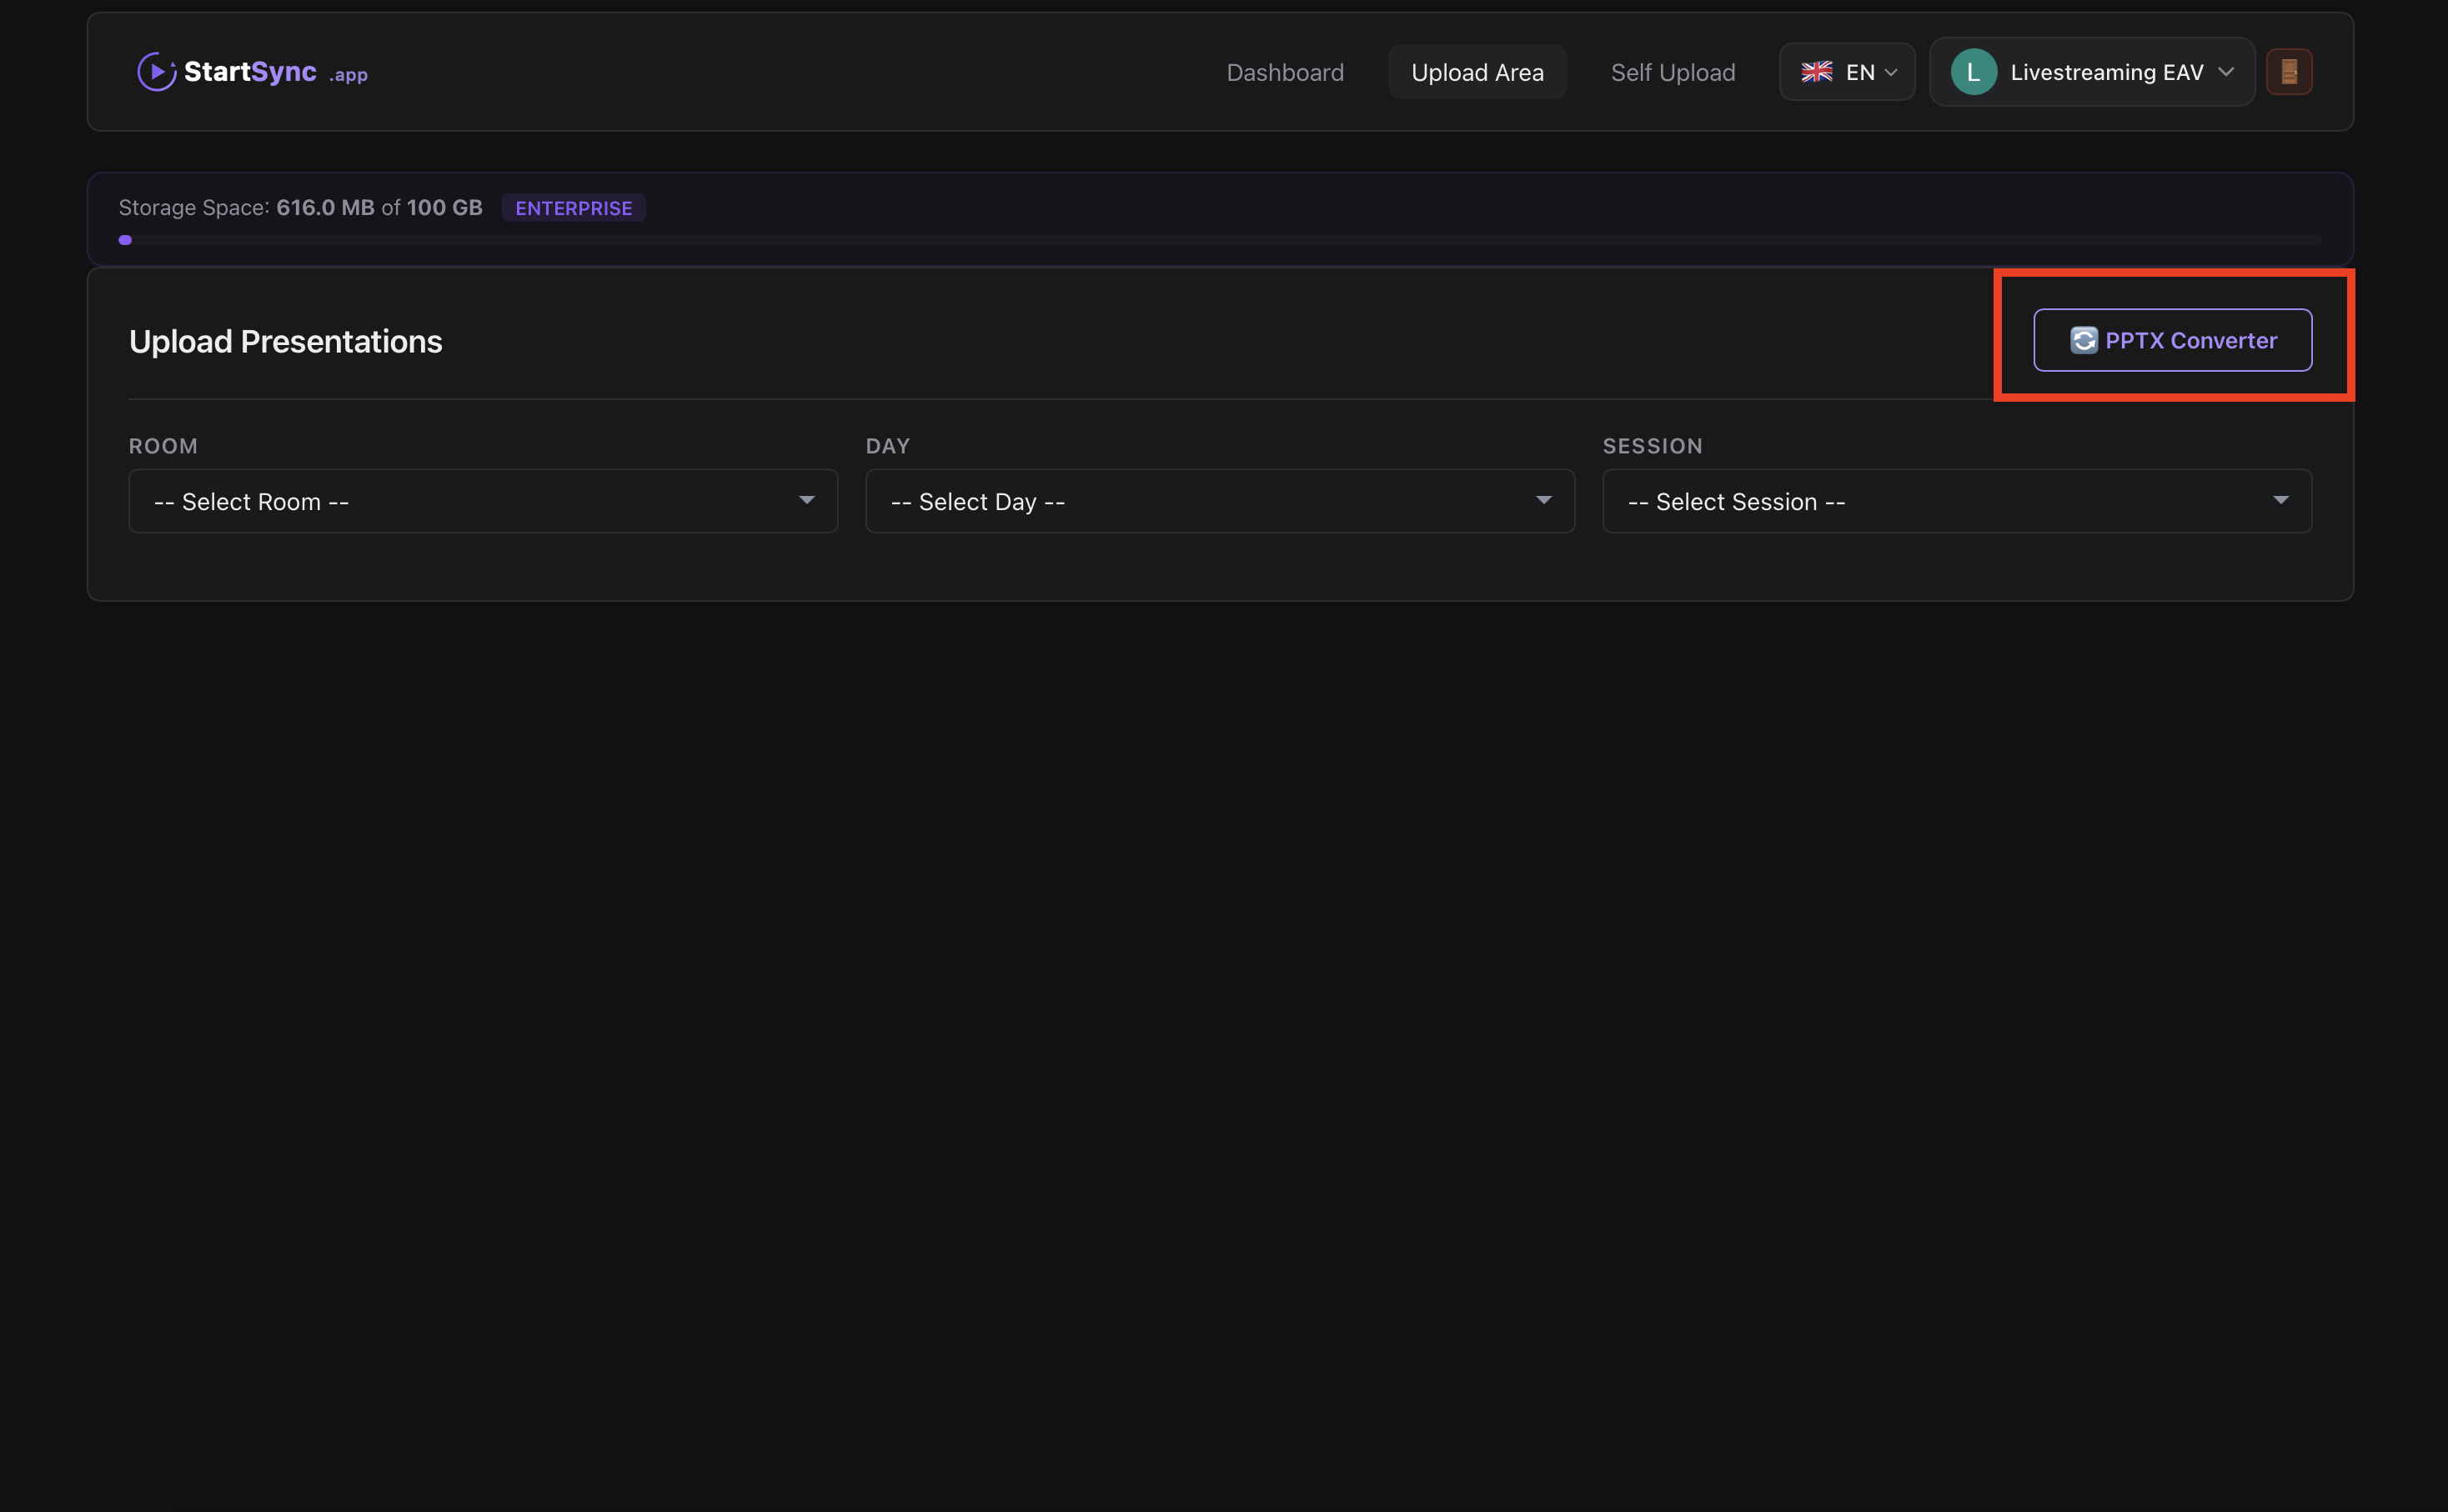Click the ENTERPRISE plan badge
This screenshot has height=1512, width=2448.
point(573,208)
